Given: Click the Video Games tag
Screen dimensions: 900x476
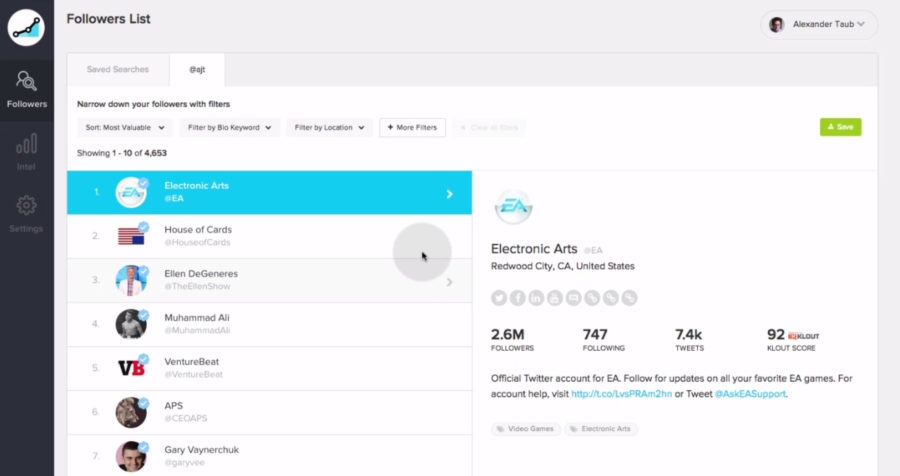Looking at the screenshot, I should point(525,429).
